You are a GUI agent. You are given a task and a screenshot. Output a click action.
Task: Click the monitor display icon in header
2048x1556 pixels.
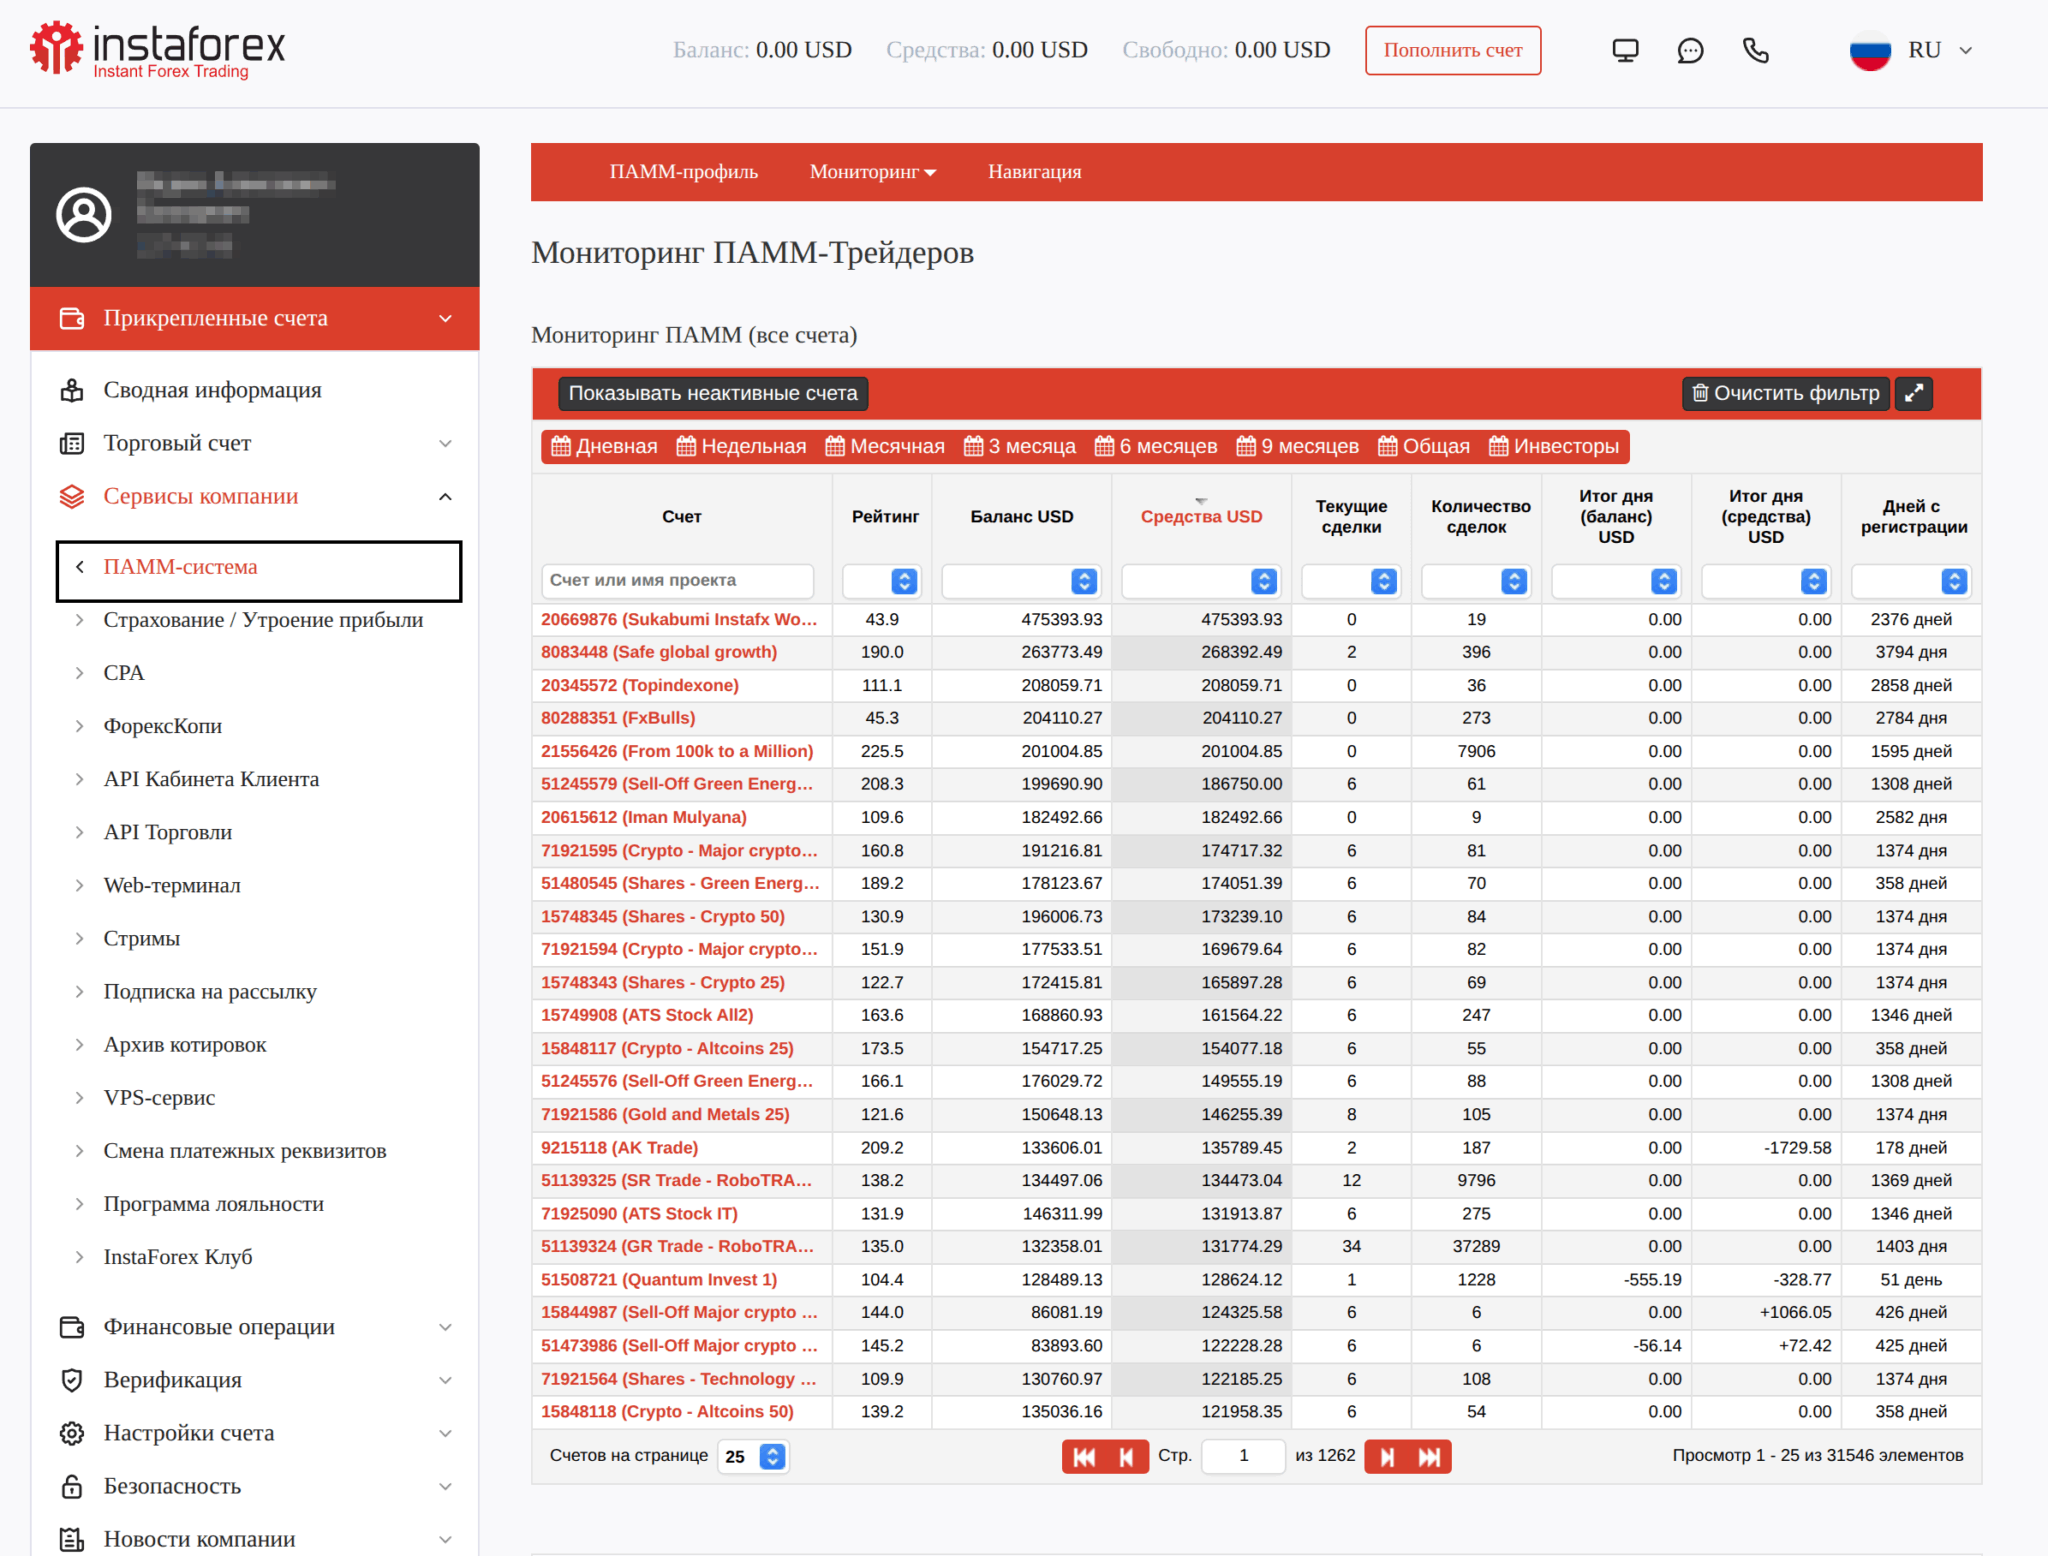pyautogui.click(x=1625, y=50)
